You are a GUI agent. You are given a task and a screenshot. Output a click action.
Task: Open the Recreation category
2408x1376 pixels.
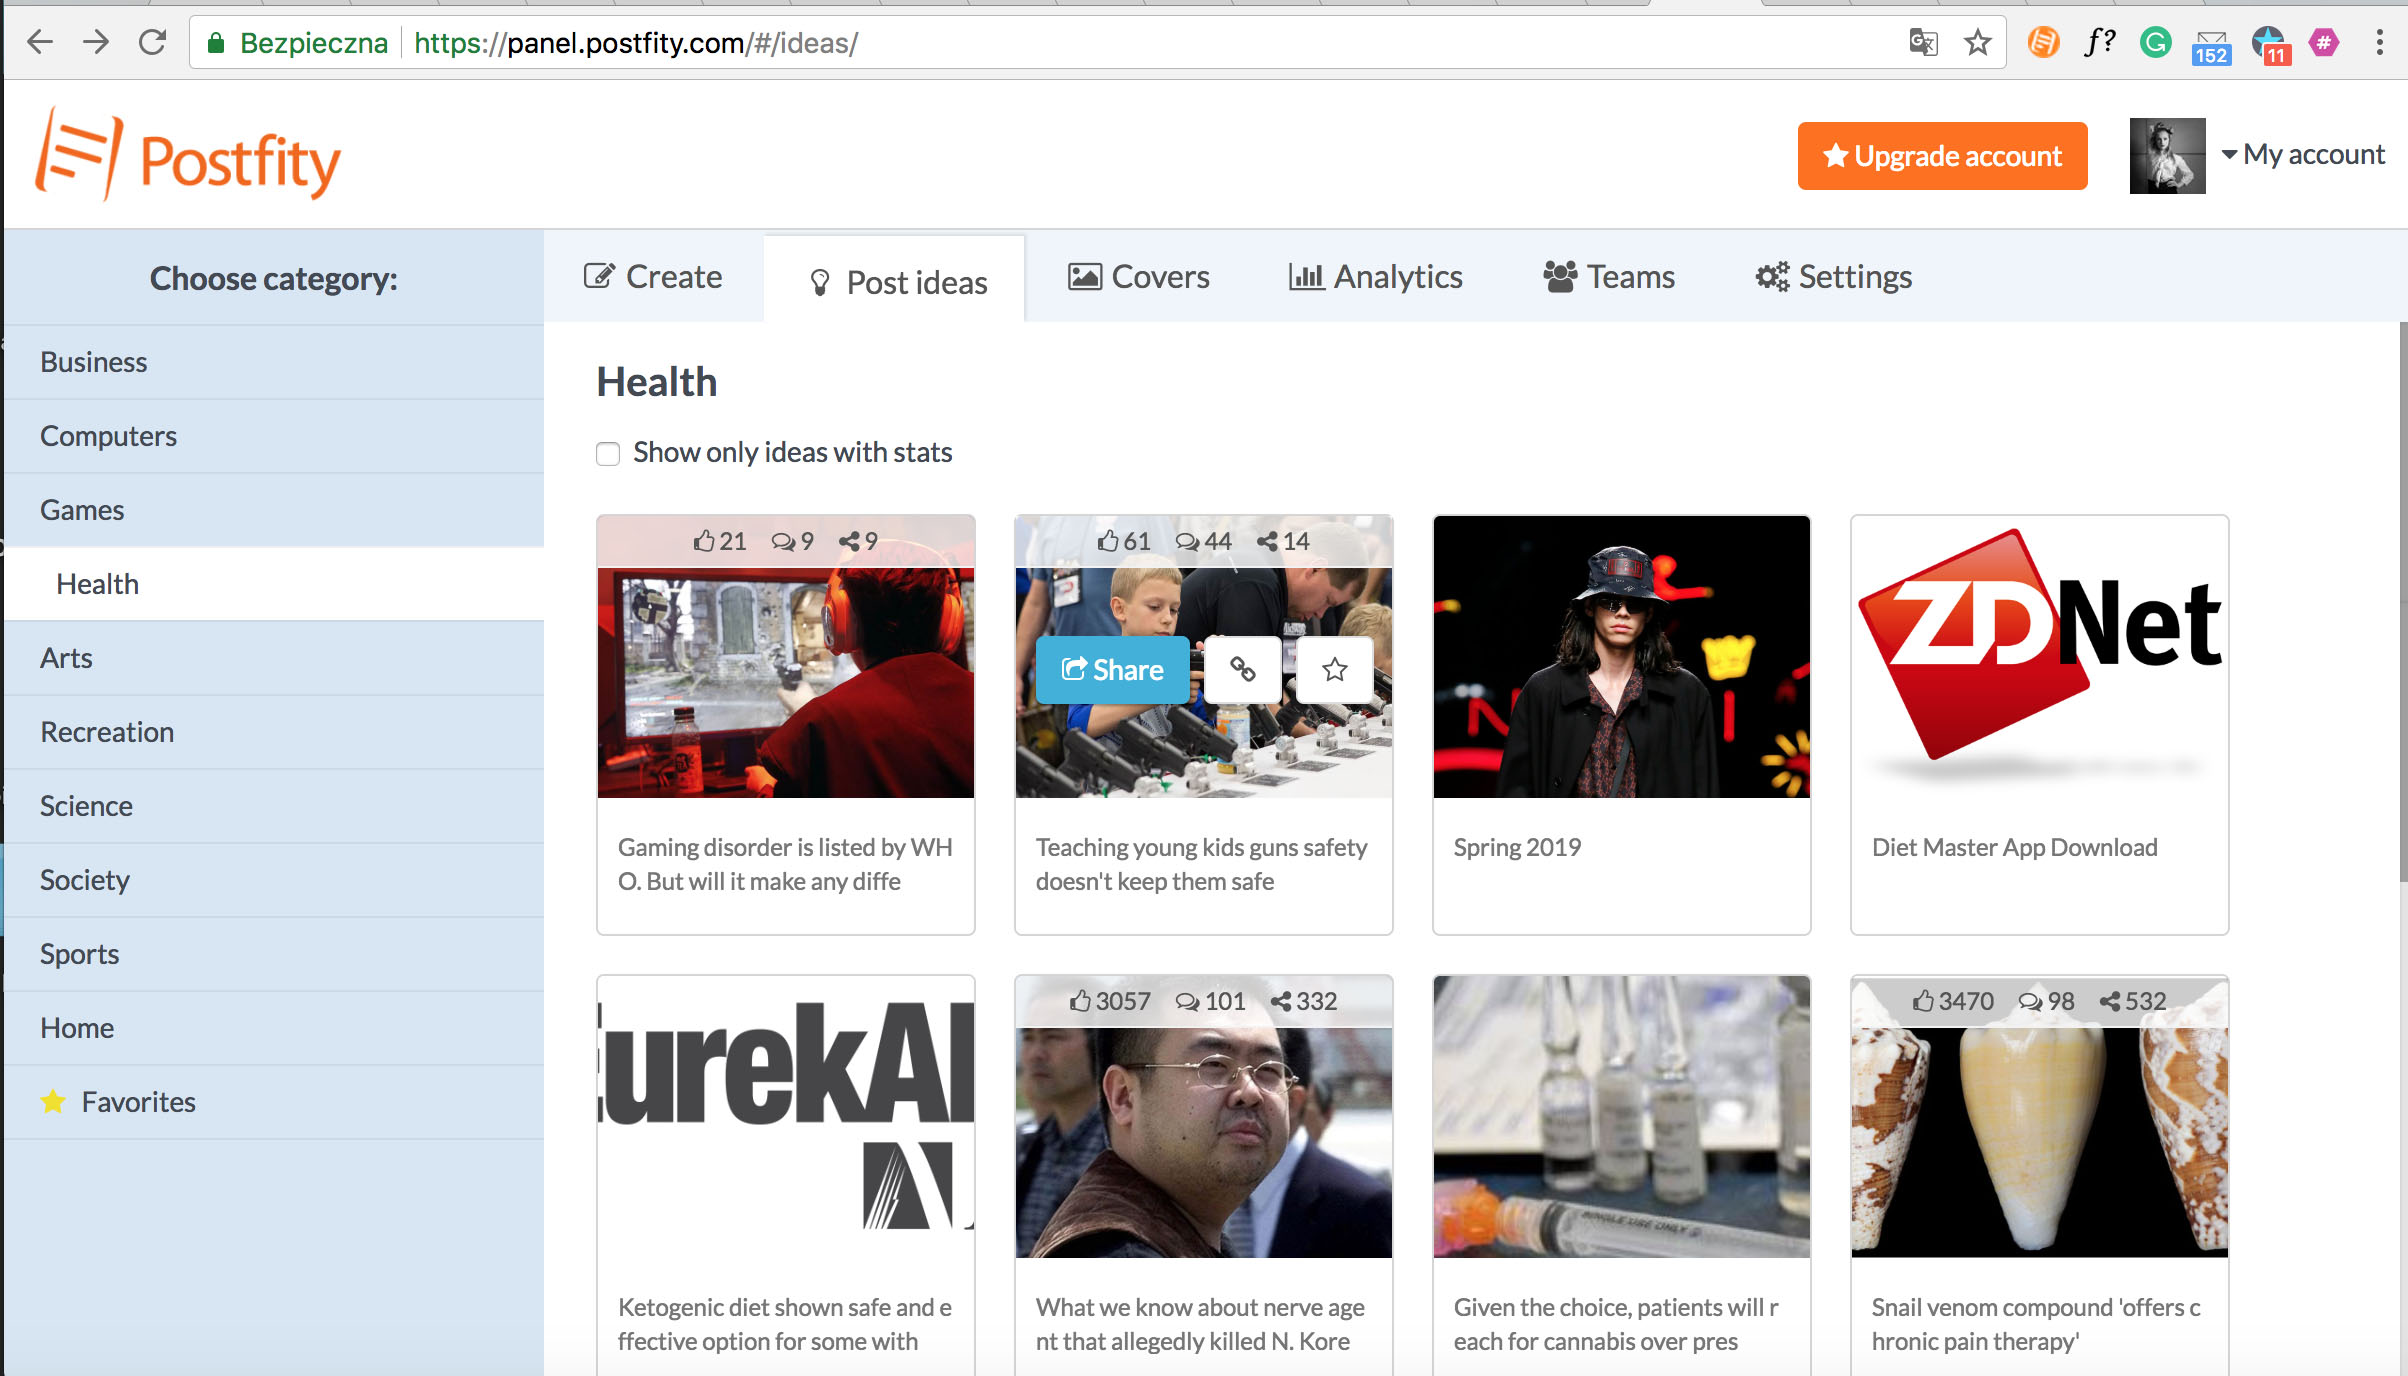pyautogui.click(x=274, y=732)
